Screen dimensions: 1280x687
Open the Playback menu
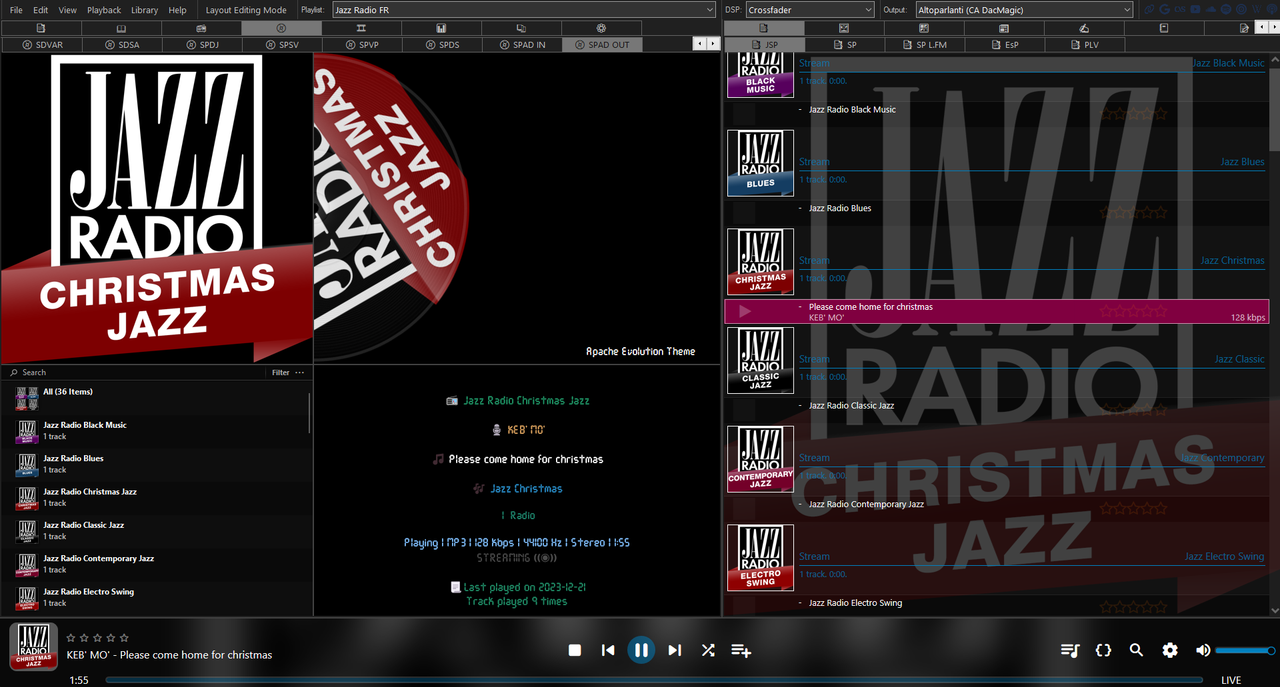coord(104,10)
